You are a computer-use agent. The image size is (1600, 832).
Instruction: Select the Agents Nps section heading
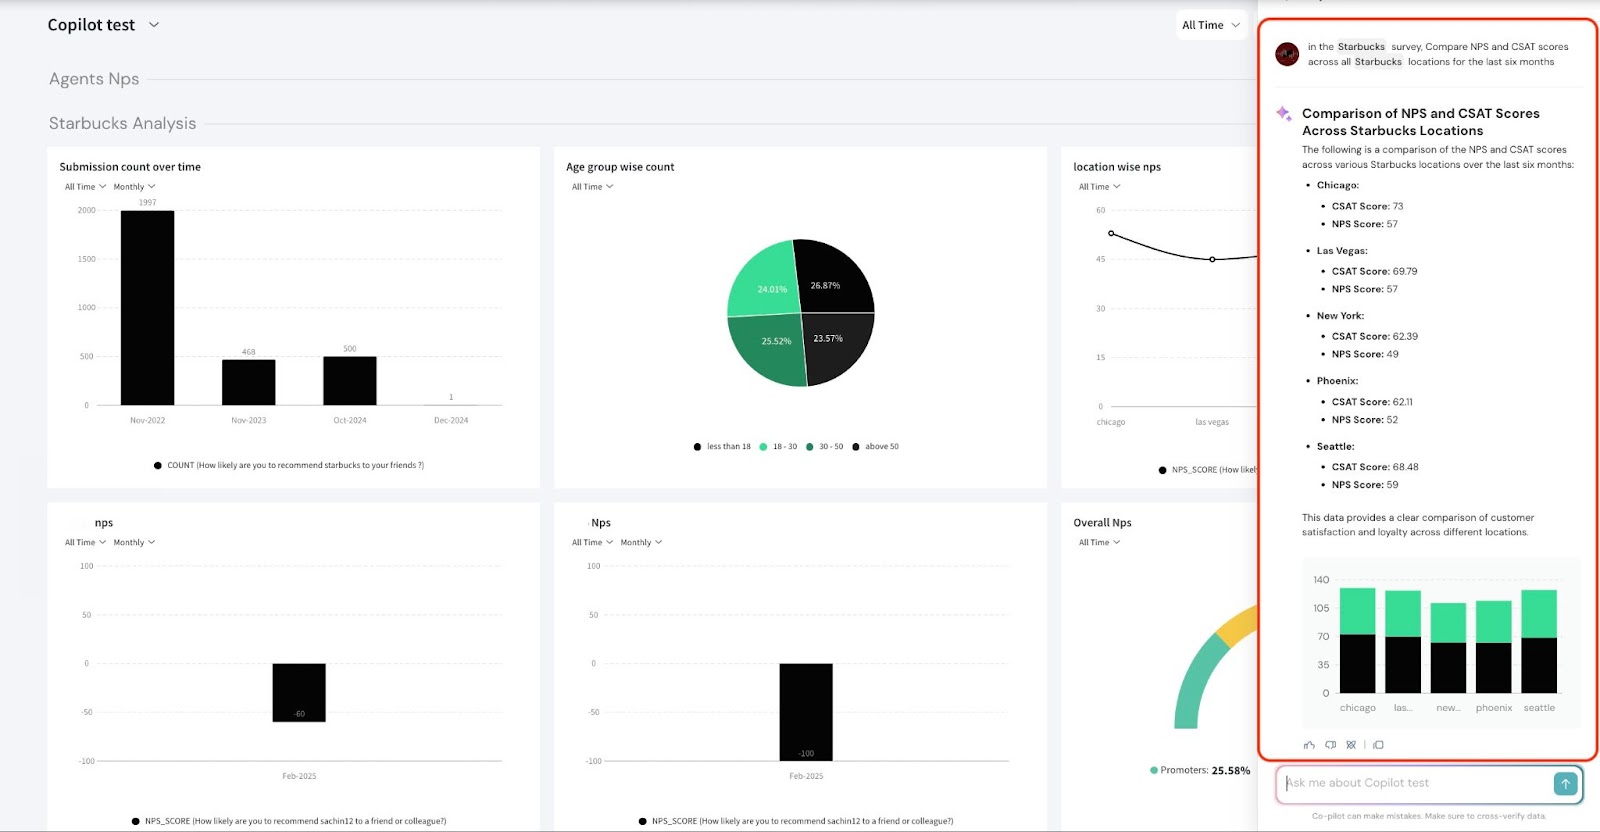(94, 79)
